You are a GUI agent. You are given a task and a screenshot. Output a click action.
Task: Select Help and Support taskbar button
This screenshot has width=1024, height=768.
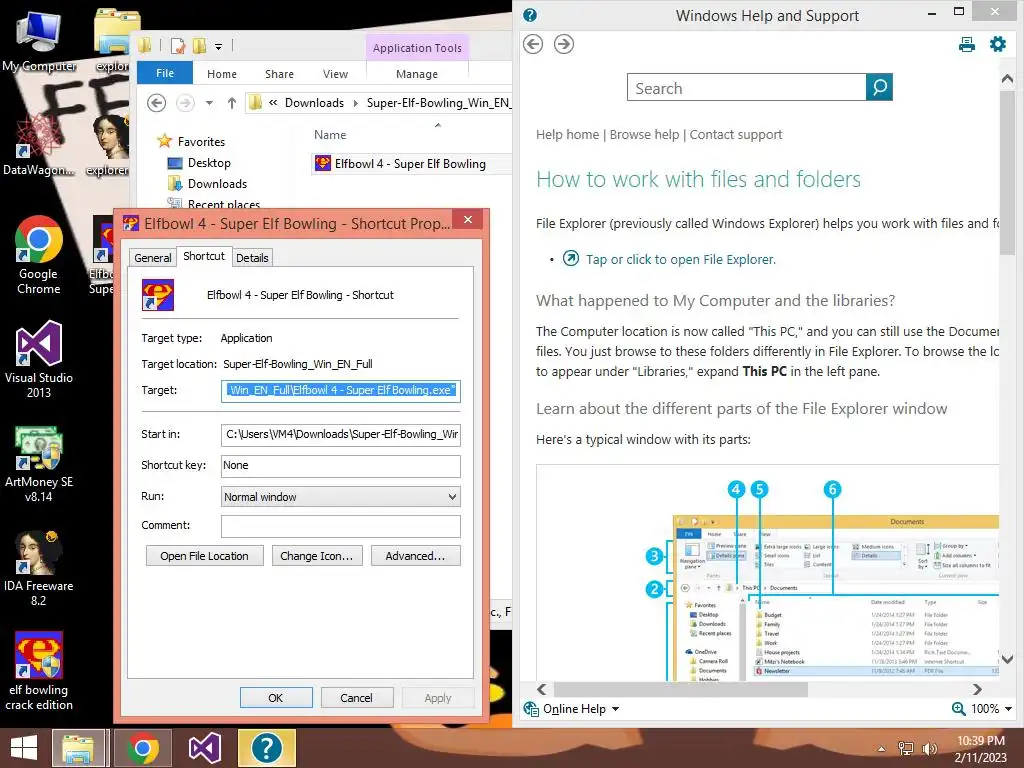[x=266, y=748]
